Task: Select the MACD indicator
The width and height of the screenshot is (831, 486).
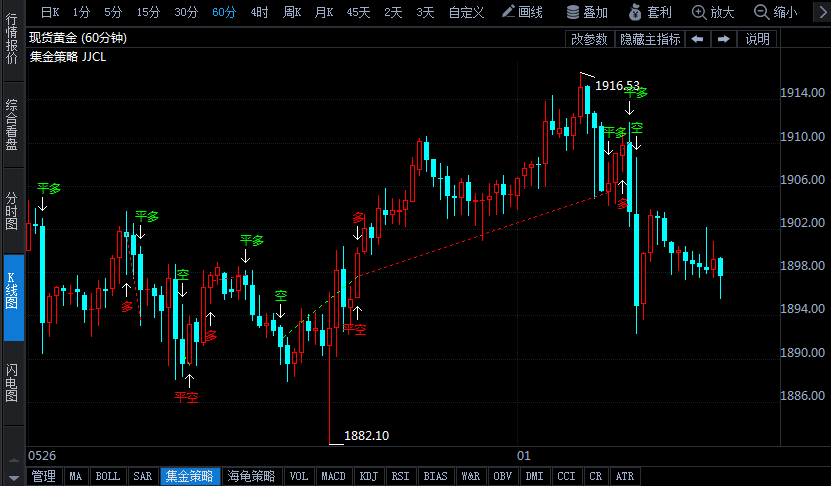Action: 333,476
